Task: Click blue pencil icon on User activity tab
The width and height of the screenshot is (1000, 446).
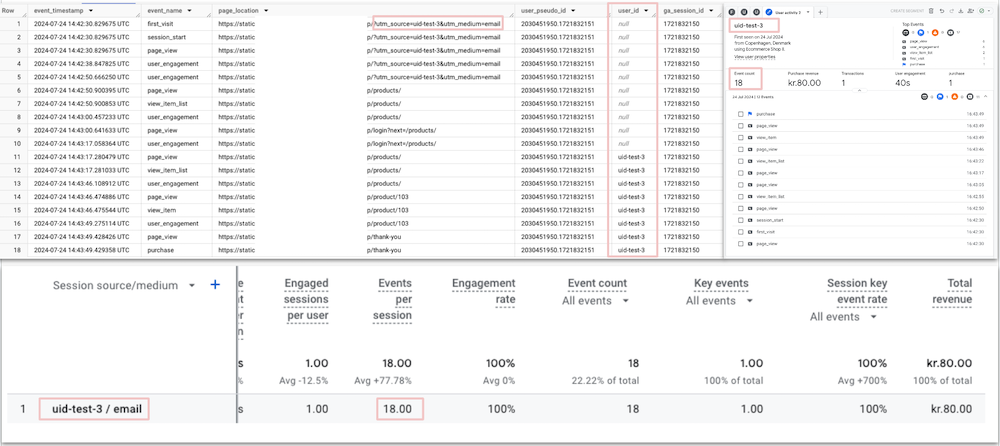Action: tap(769, 12)
